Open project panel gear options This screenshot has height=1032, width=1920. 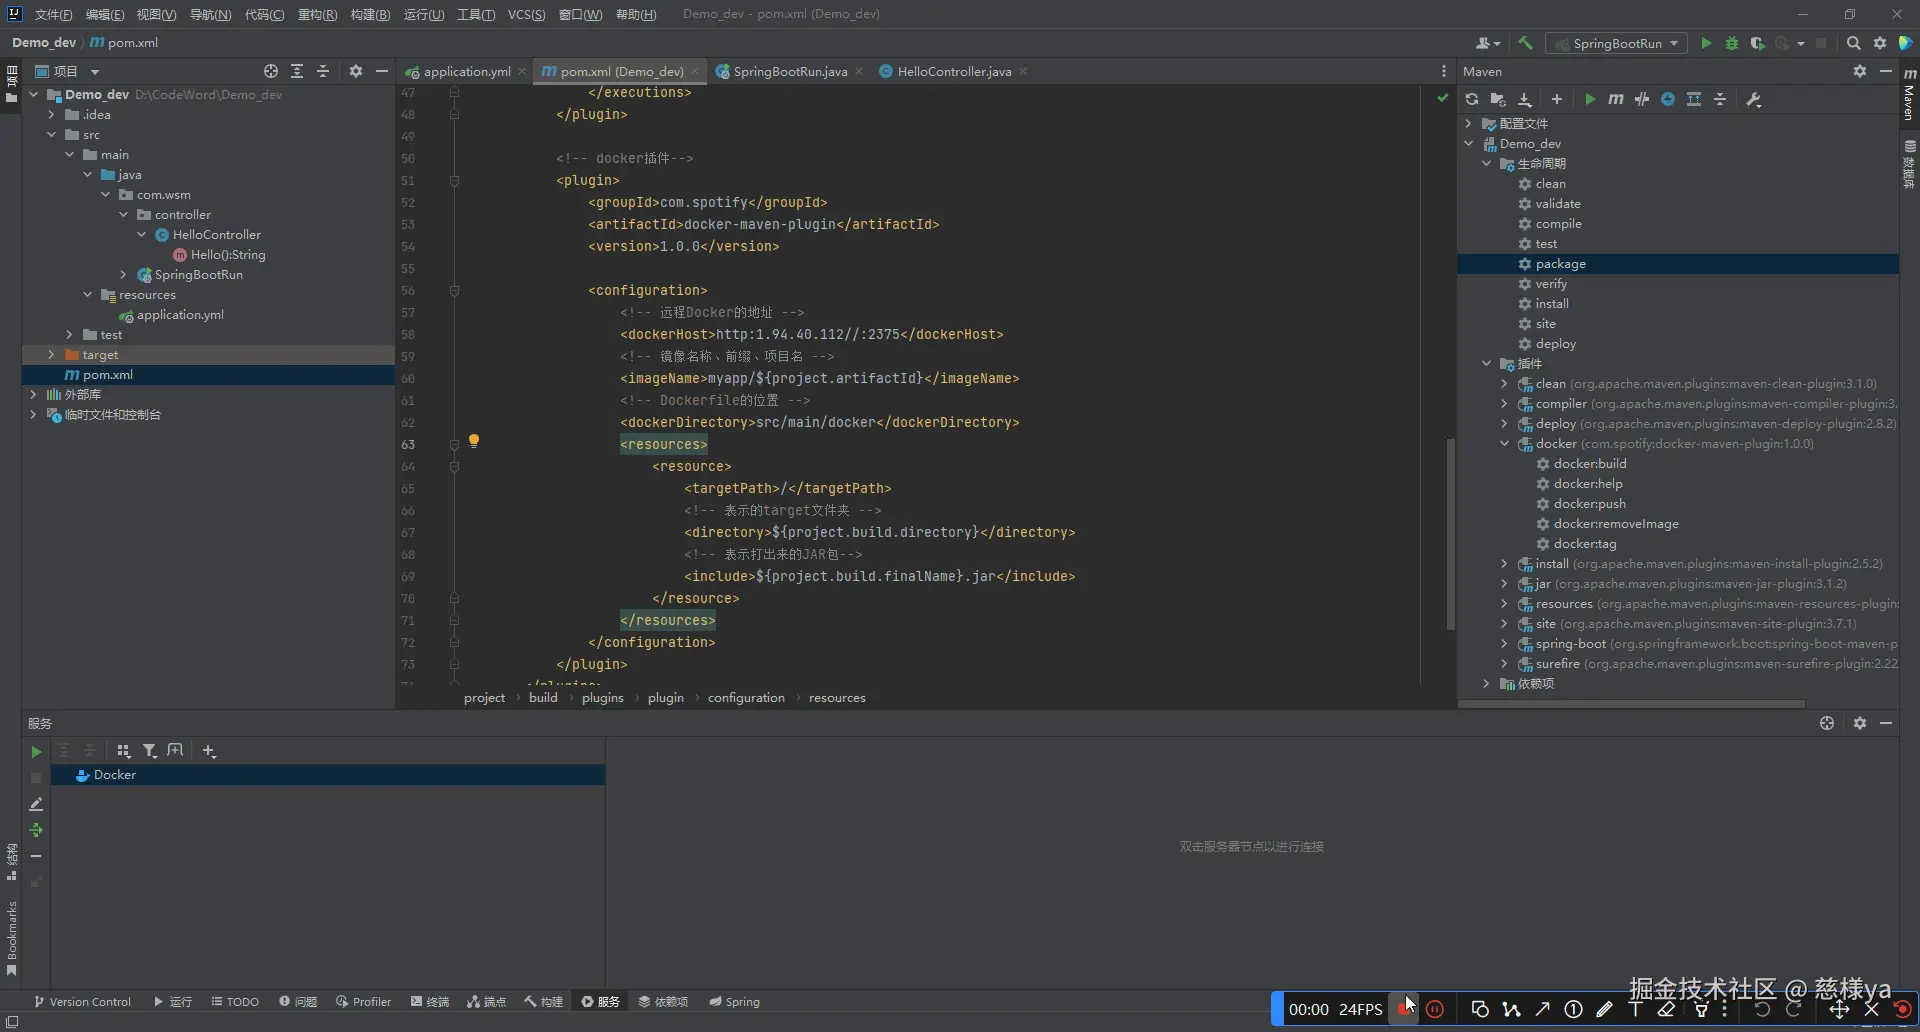(x=356, y=71)
